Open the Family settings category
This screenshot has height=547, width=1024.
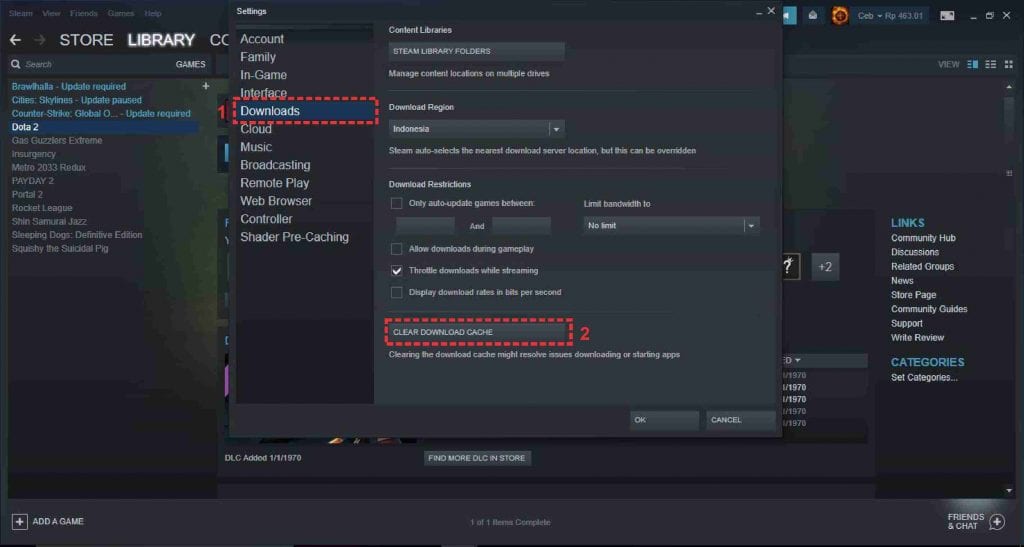tap(258, 57)
